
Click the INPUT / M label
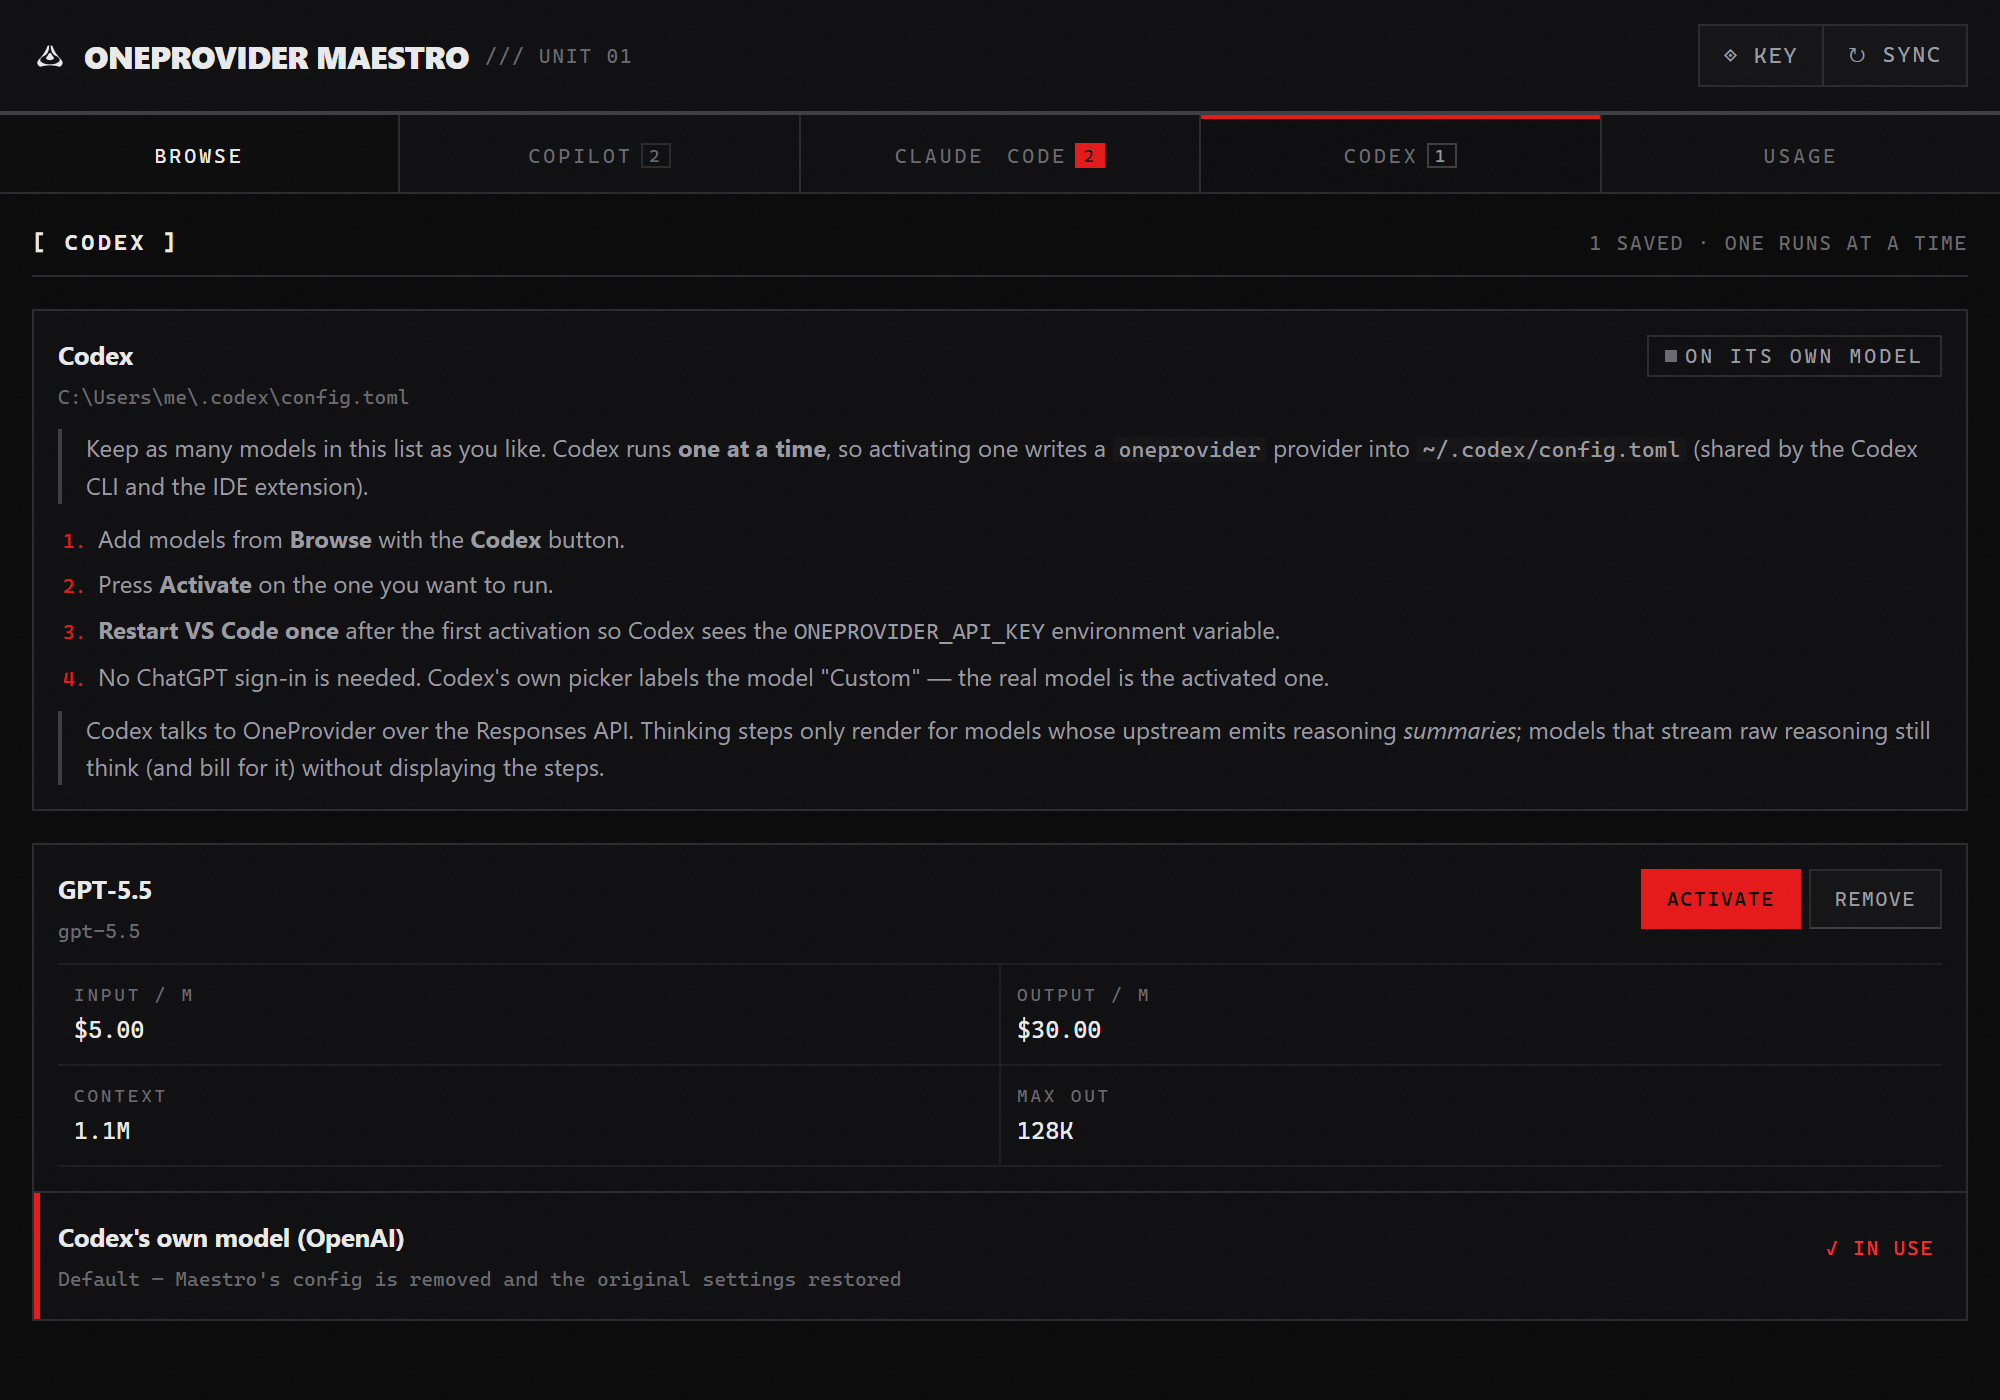pos(133,995)
